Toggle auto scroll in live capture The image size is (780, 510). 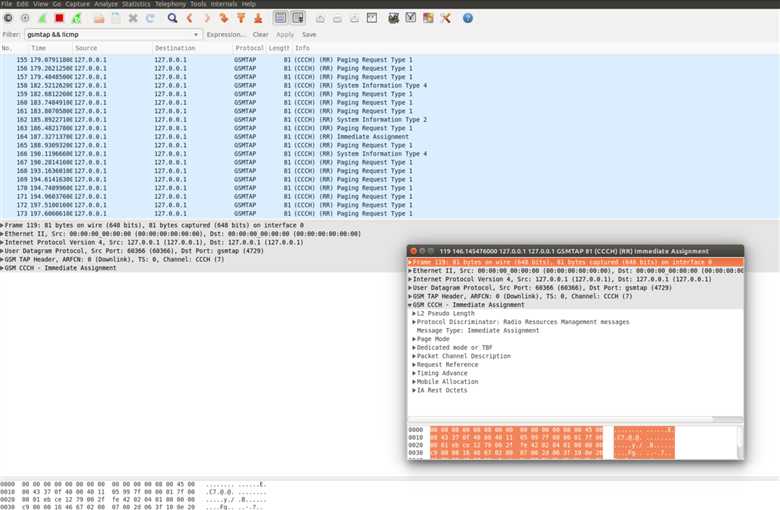(x=298, y=18)
